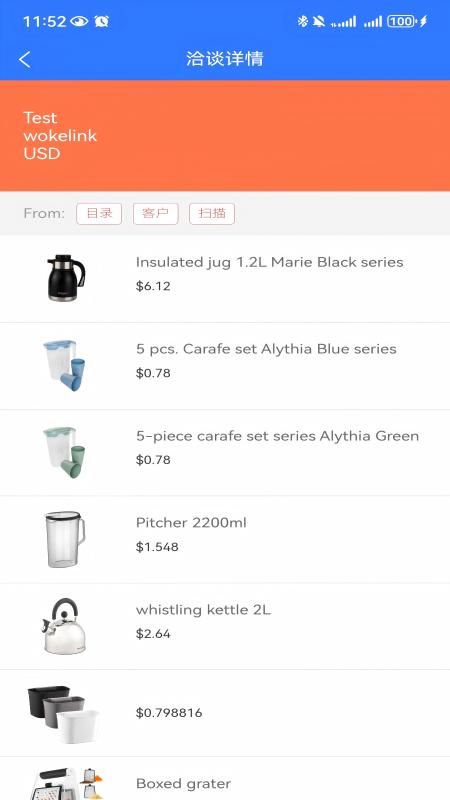Tap the $0.798816 priced item row

pos(225,713)
